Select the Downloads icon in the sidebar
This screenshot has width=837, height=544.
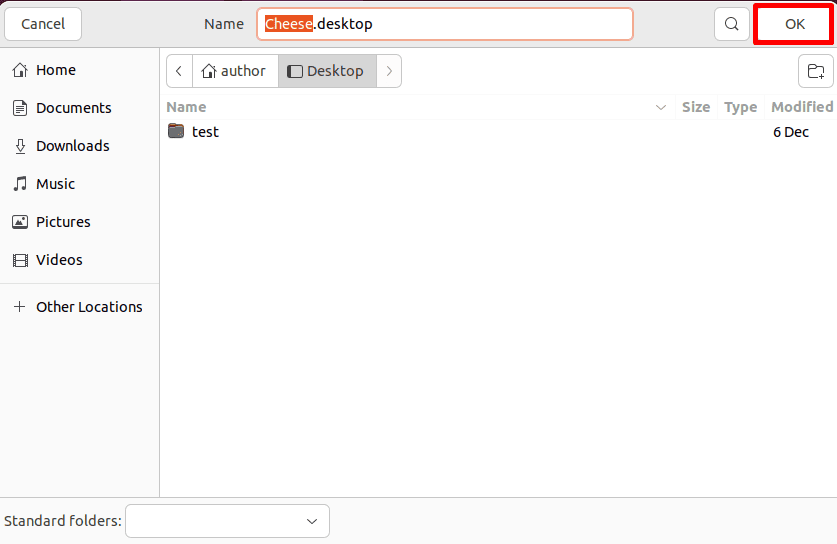20,146
